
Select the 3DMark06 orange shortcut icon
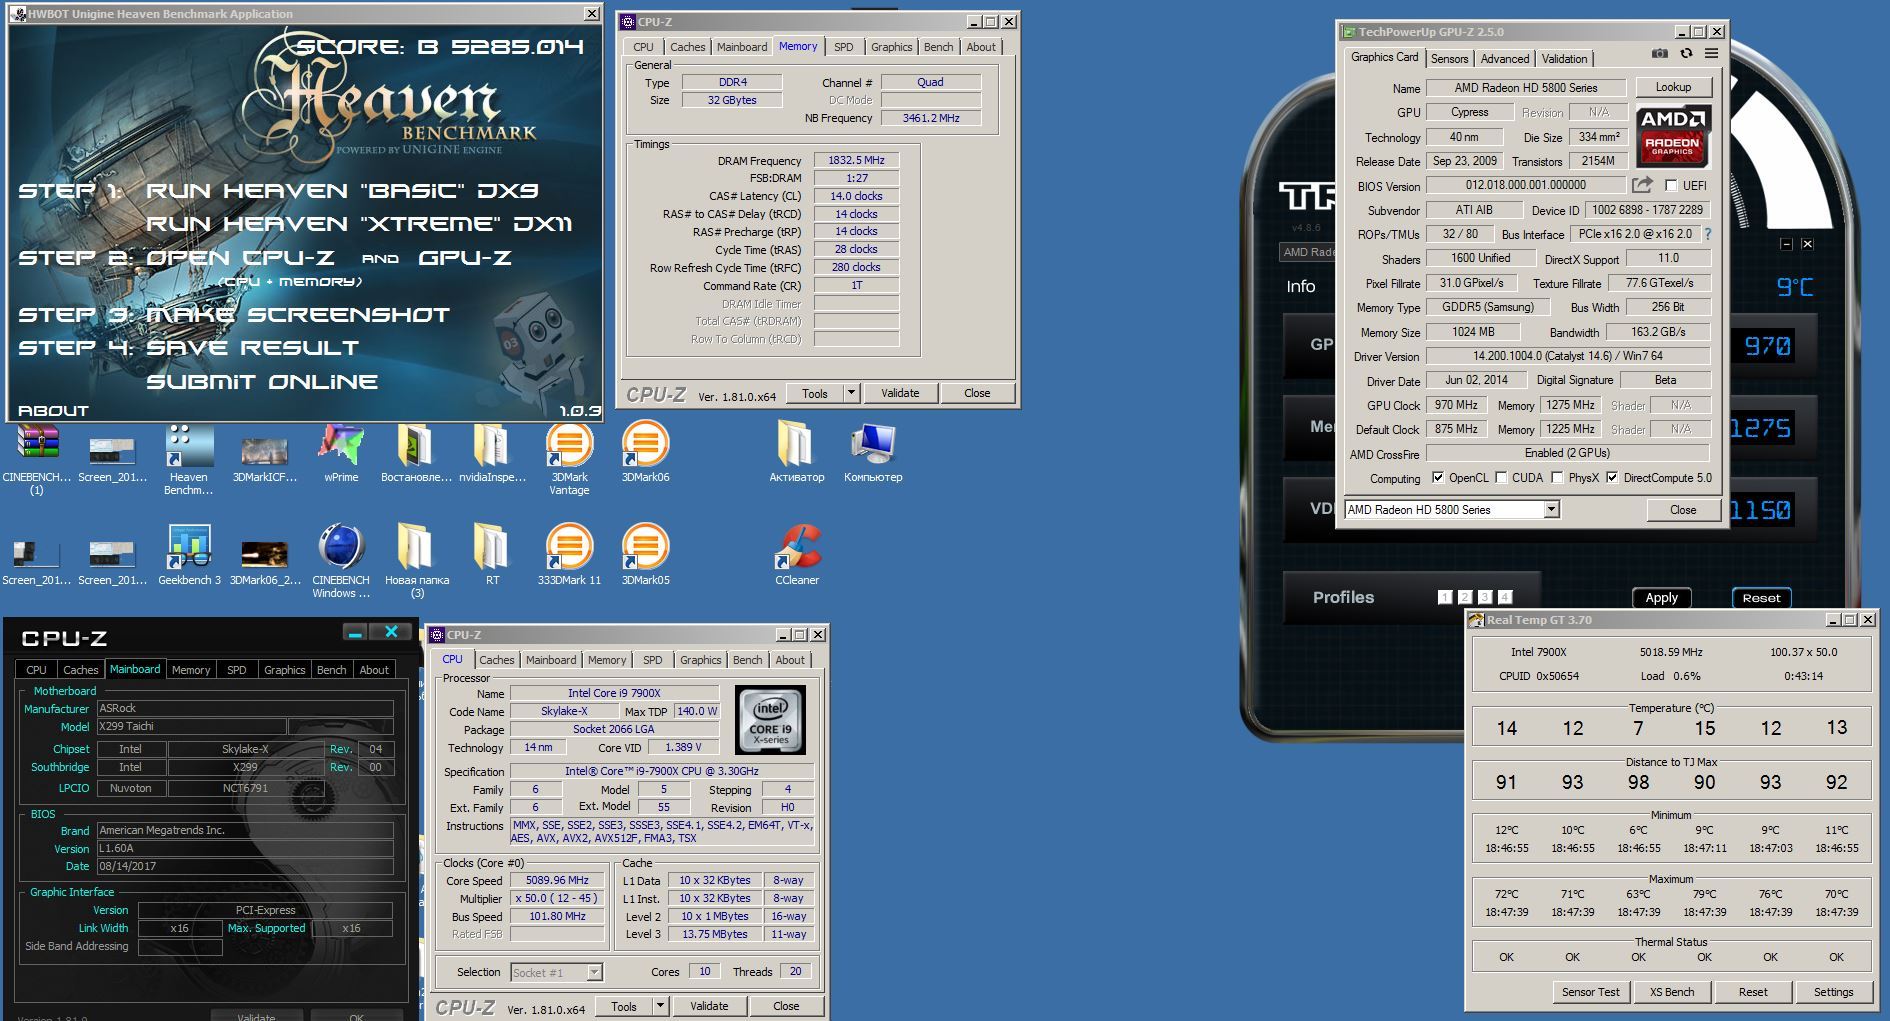645,452
